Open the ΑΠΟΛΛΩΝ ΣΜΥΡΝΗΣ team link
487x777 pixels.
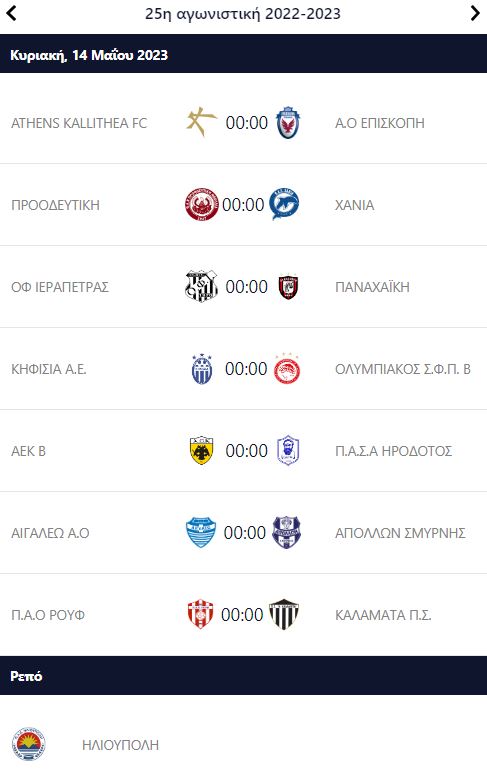400,533
